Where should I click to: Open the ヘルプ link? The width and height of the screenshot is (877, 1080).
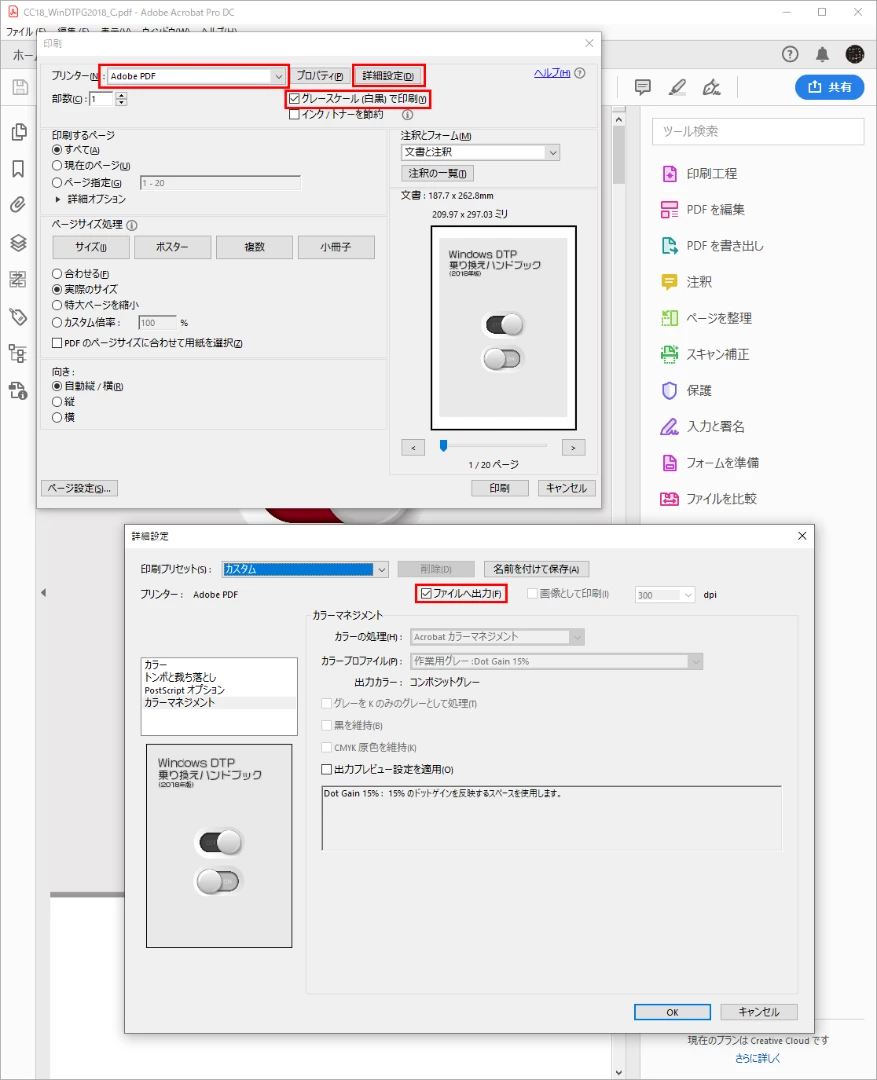(x=552, y=73)
